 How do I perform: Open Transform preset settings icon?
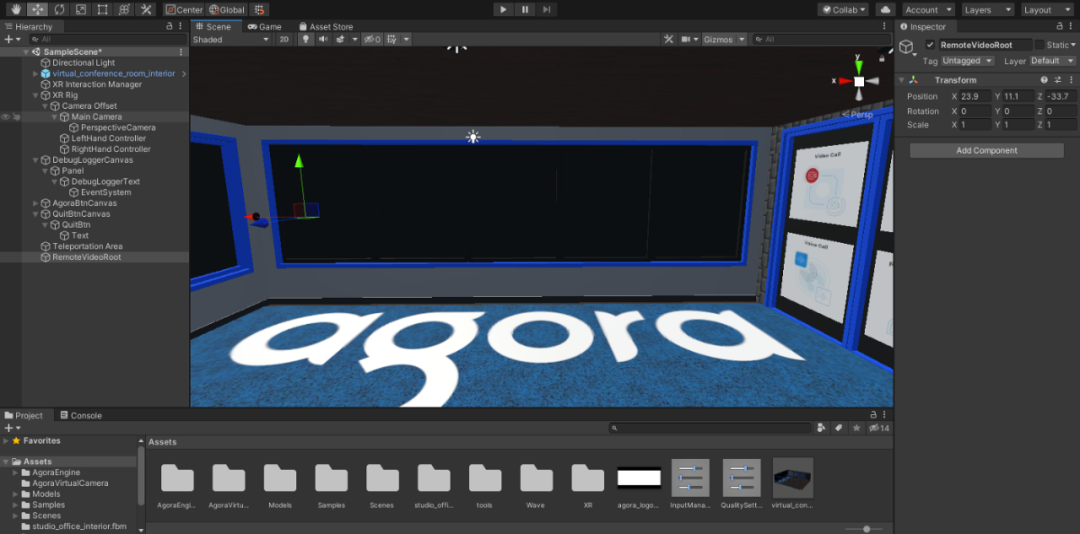pos(1057,80)
